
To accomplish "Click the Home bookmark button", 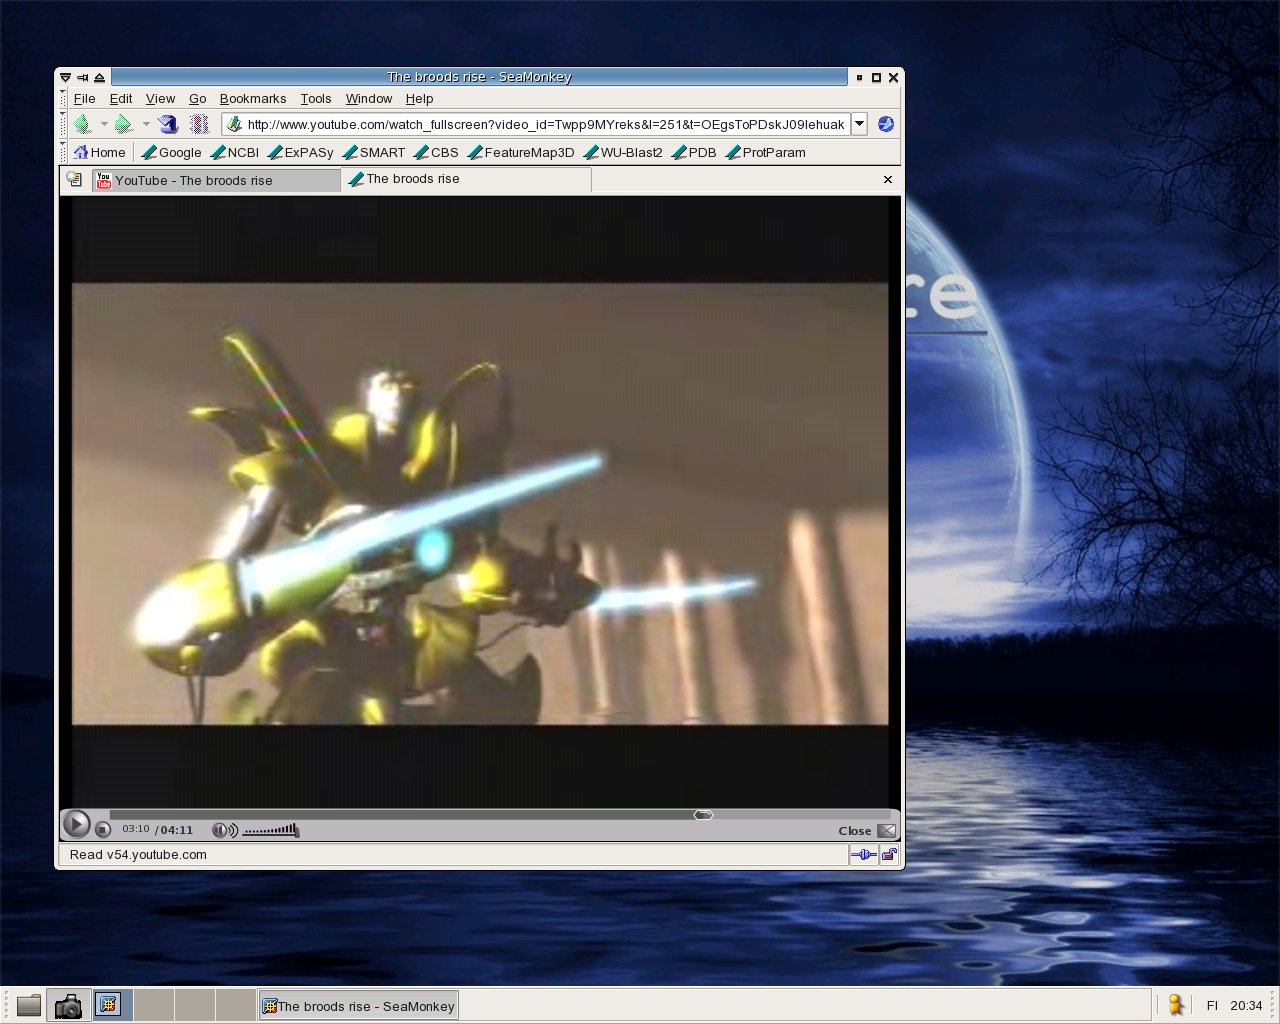I will pyautogui.click(x=100, y=152).
